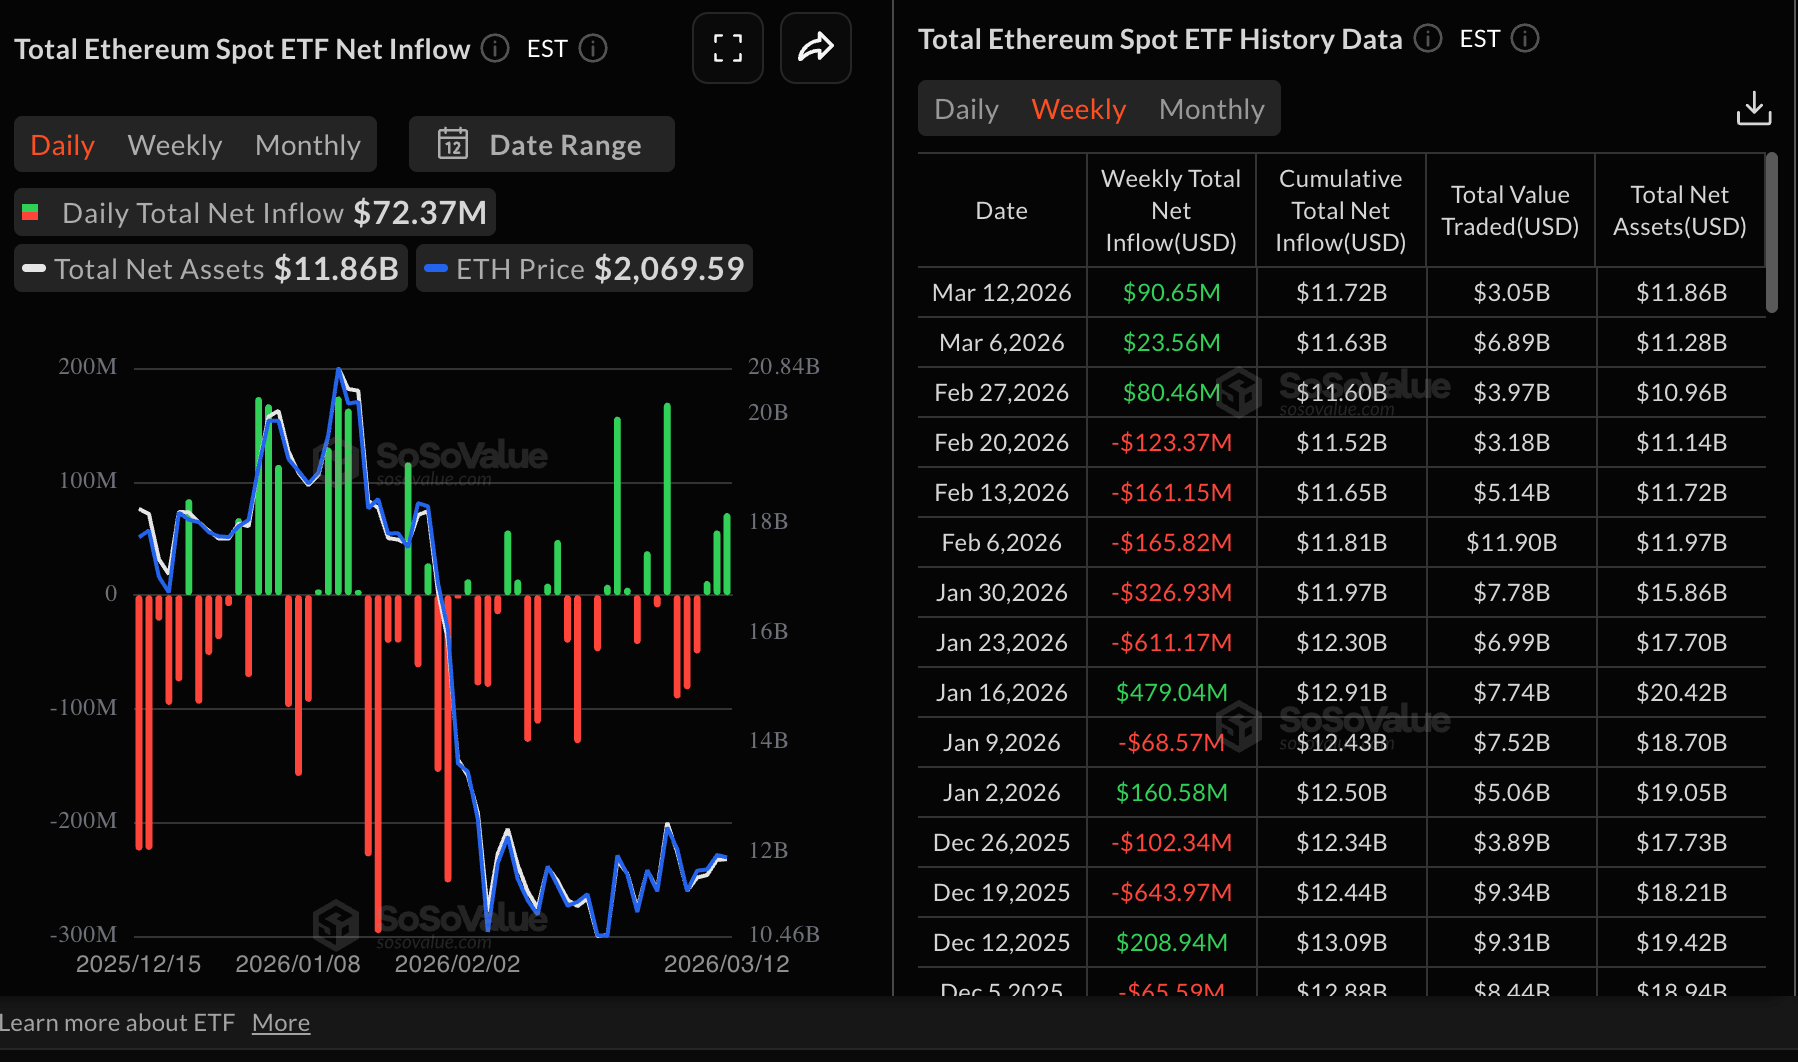
Task: Click the calendar icon in Date Range
Action: point(453,144)
